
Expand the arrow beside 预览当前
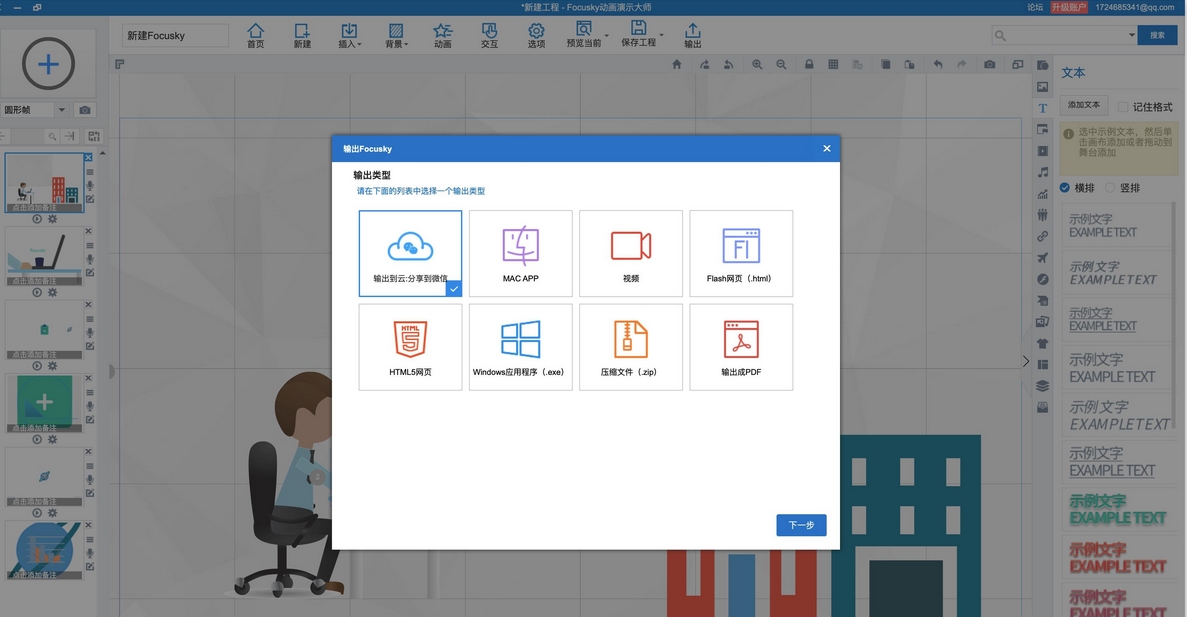[606, 36]
